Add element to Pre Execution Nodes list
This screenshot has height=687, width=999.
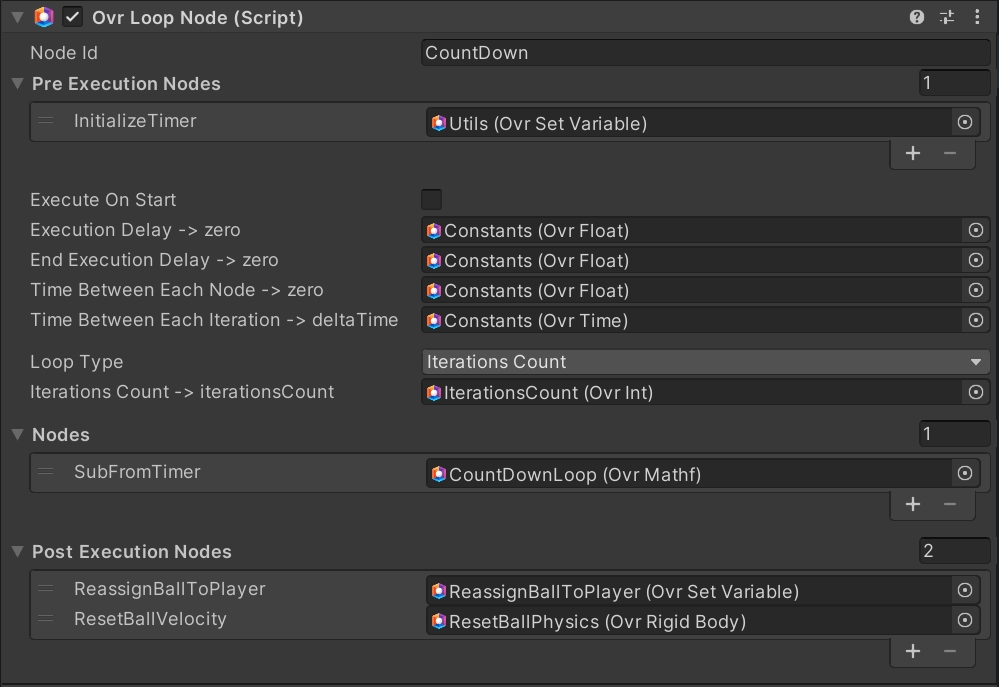[x=913, y=153]
